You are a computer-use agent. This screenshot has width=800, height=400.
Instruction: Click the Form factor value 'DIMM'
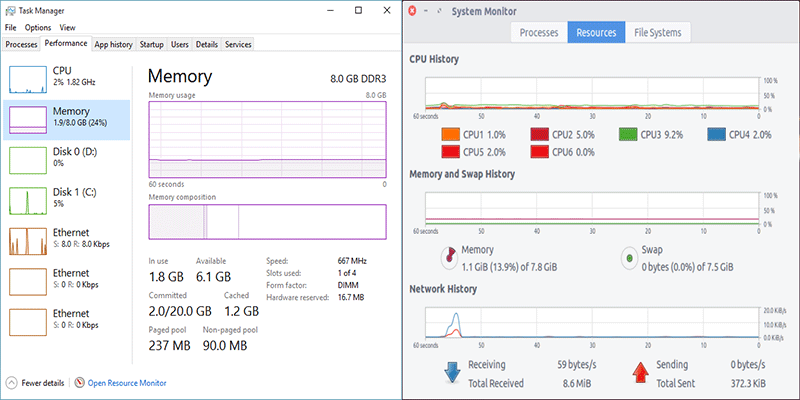click(x=347, y=285)
